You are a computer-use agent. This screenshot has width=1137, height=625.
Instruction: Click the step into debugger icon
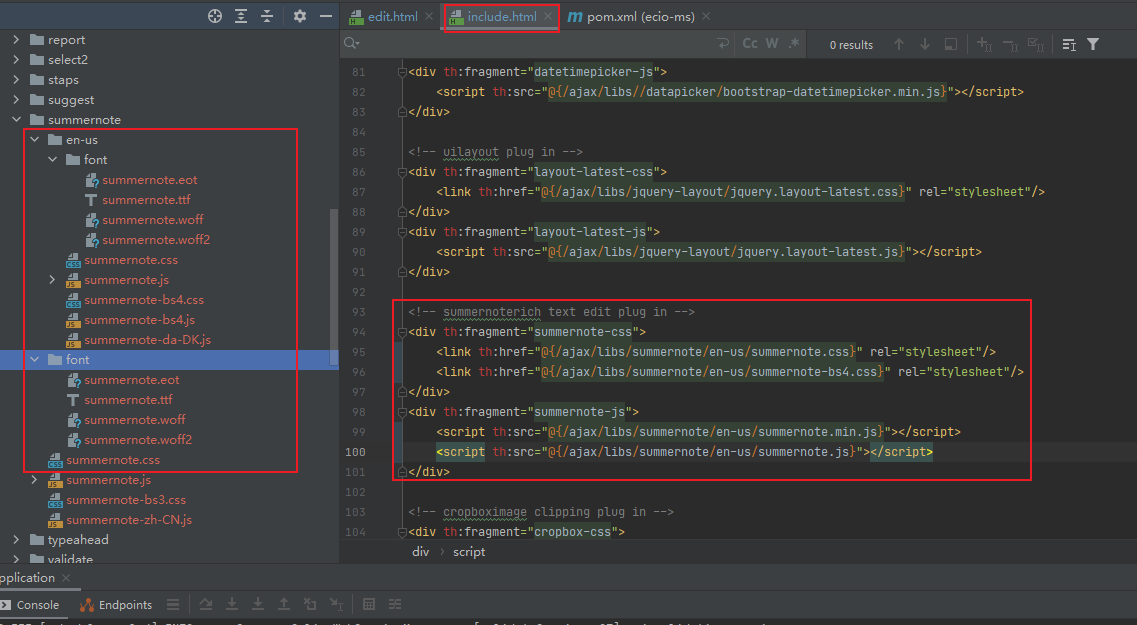(x=232, y=604)
